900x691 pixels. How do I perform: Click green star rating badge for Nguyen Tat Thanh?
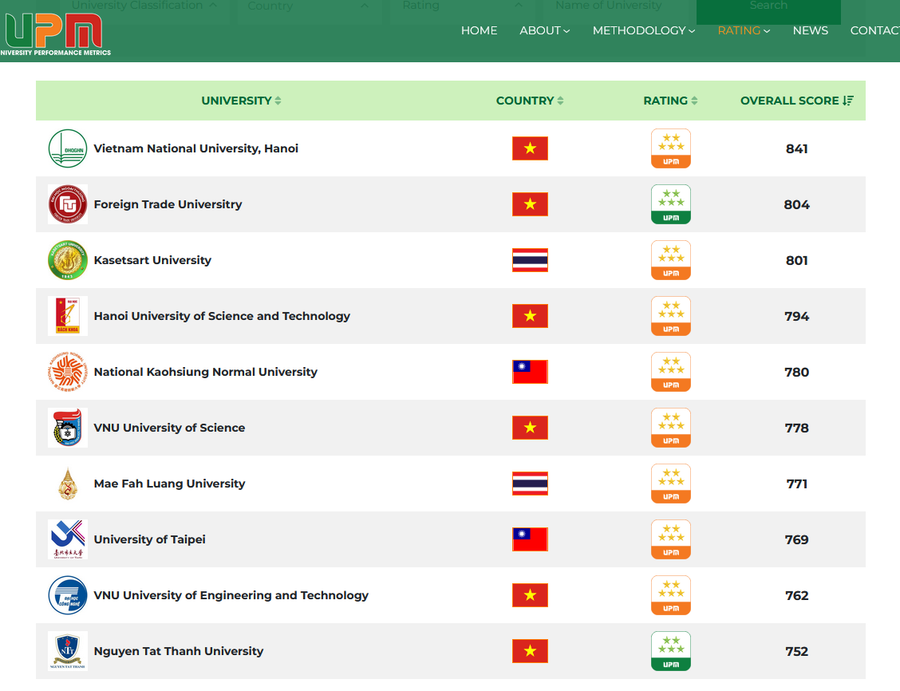(x=670, y=651)
